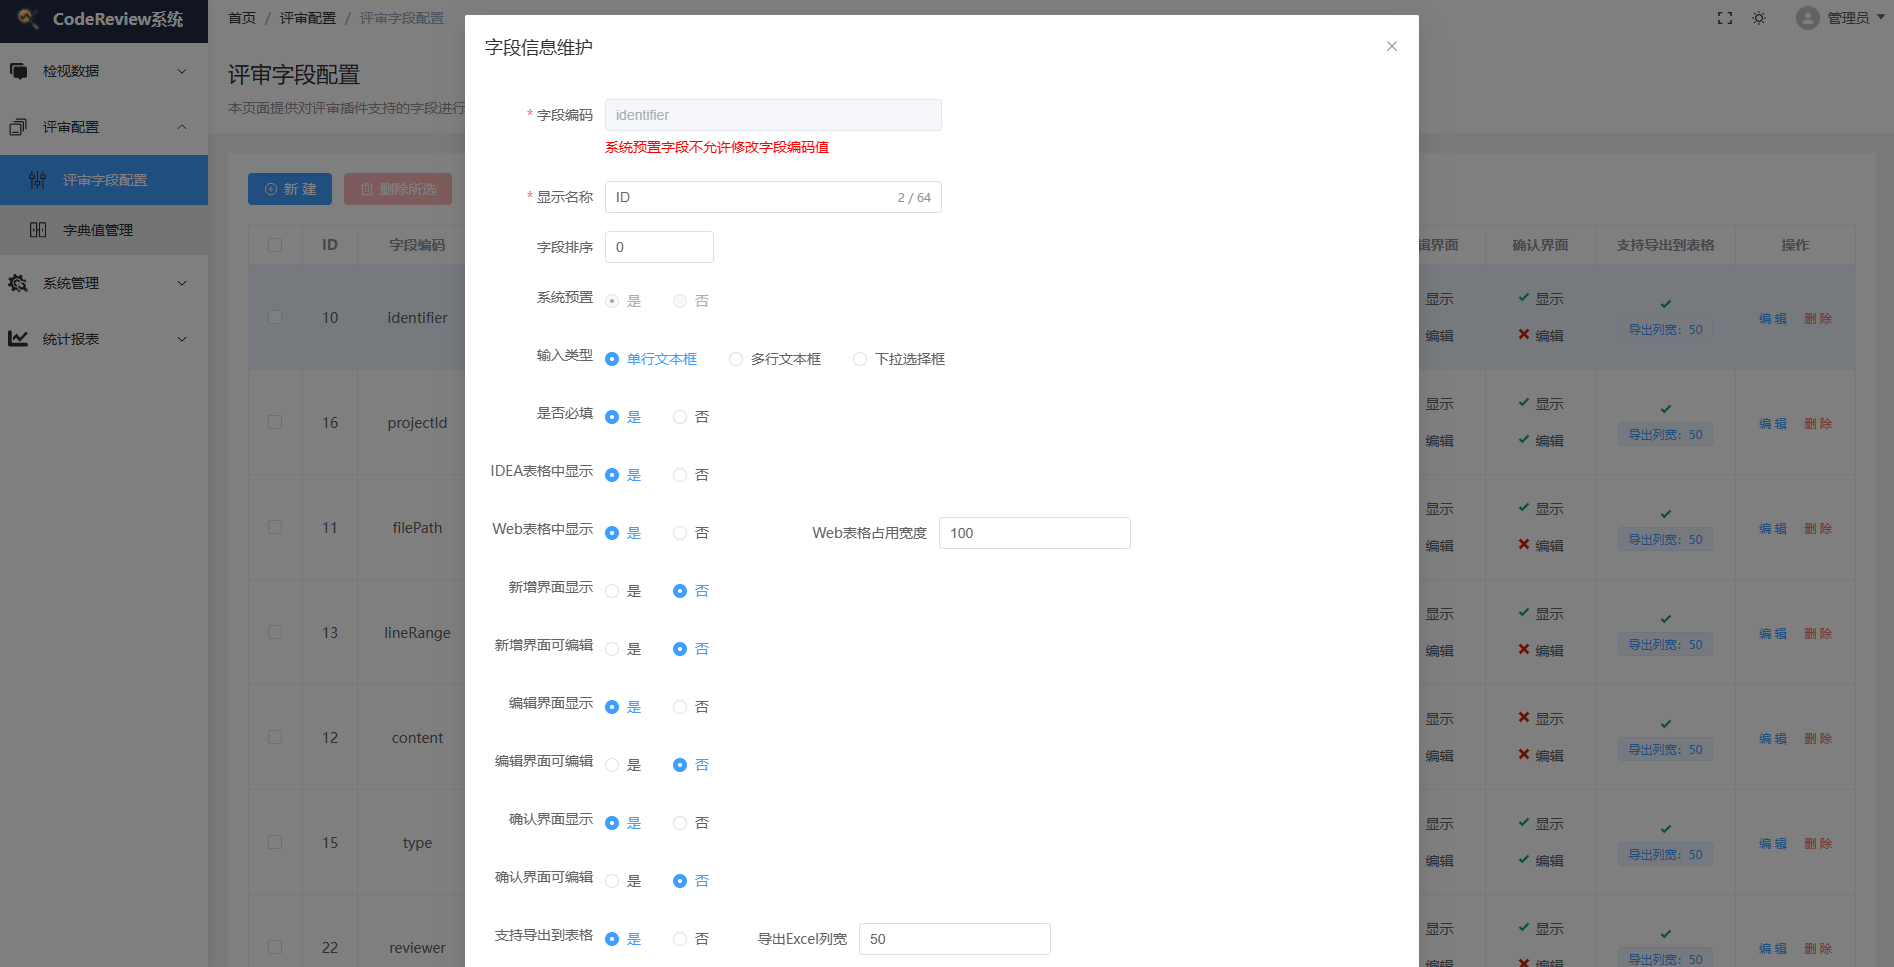Viewport: 1894px width, 967px height.
Task: Open the 评审字段配置 sidebar menu item
Action: pyautogui.click(x=105, y=180)
